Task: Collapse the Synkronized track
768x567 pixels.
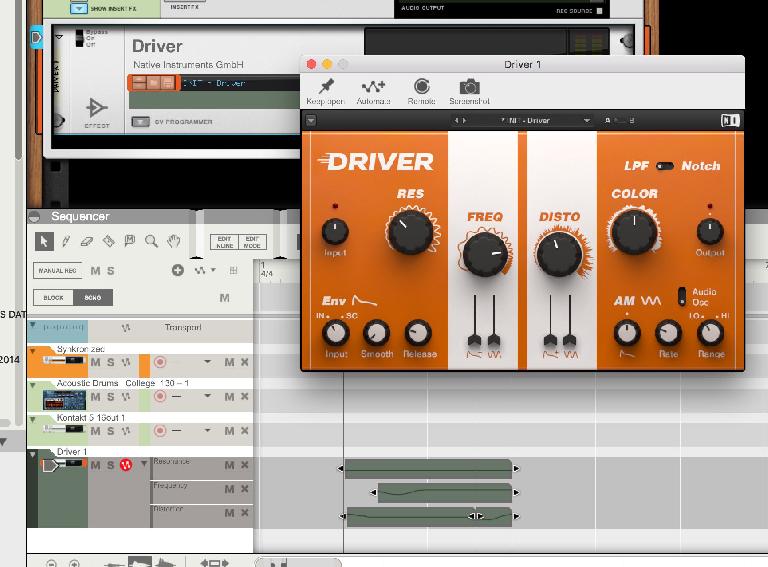Action: (x=33, y=351)
